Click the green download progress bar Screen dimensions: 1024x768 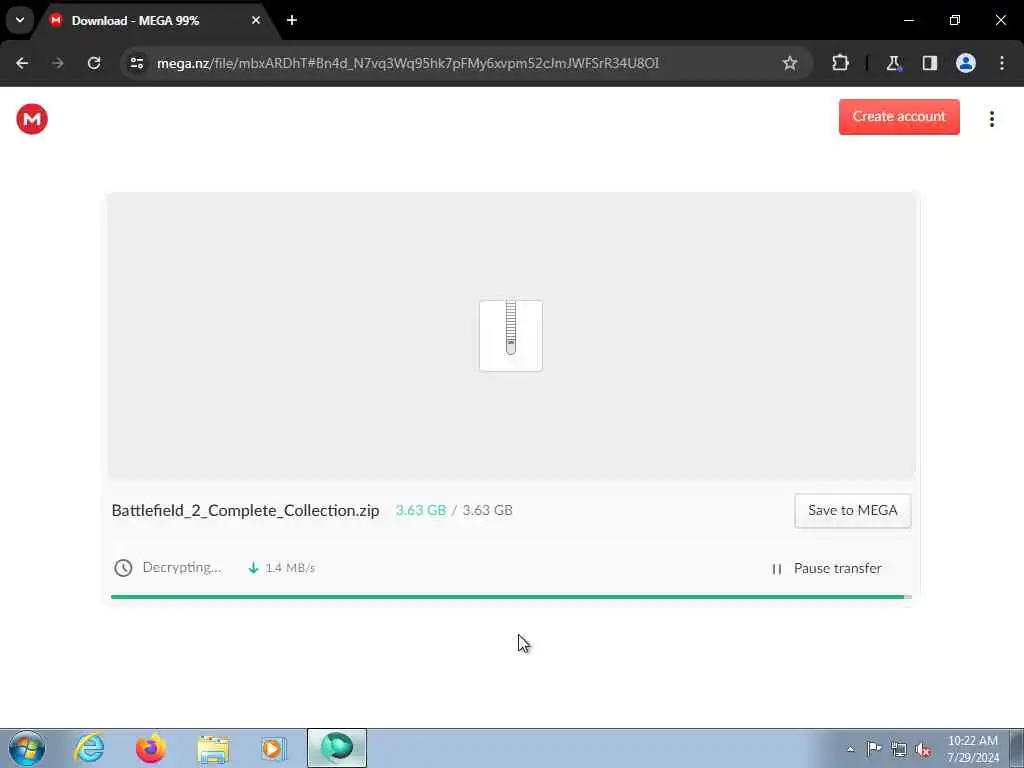(511, 597)
